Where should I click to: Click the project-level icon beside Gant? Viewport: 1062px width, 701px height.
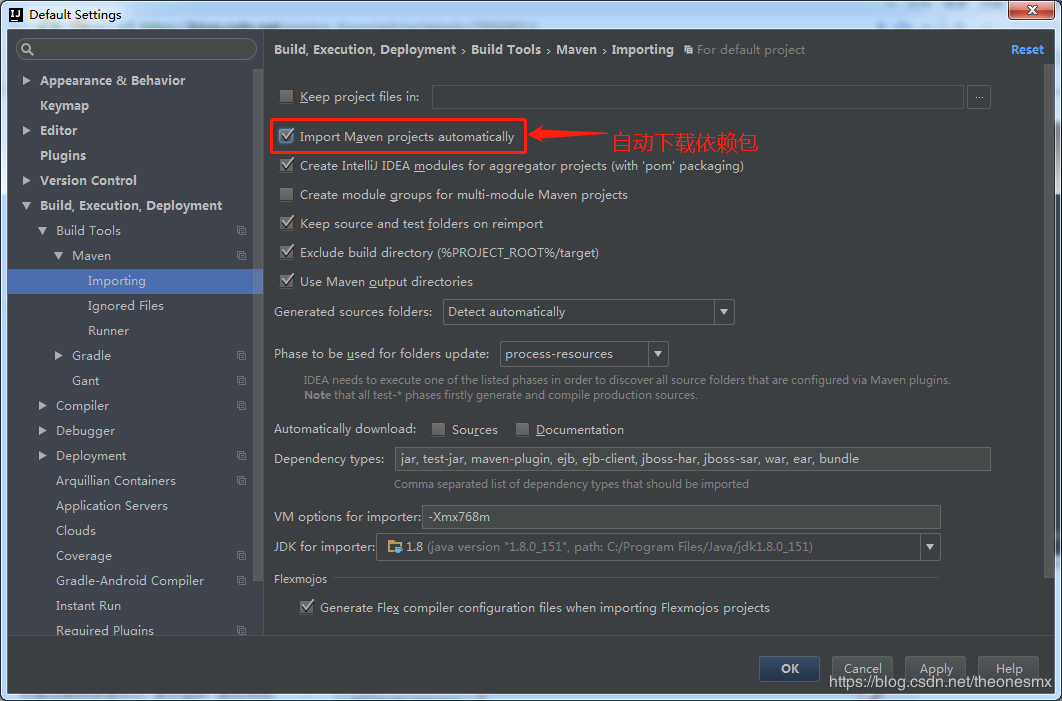(x=241, y=381)
